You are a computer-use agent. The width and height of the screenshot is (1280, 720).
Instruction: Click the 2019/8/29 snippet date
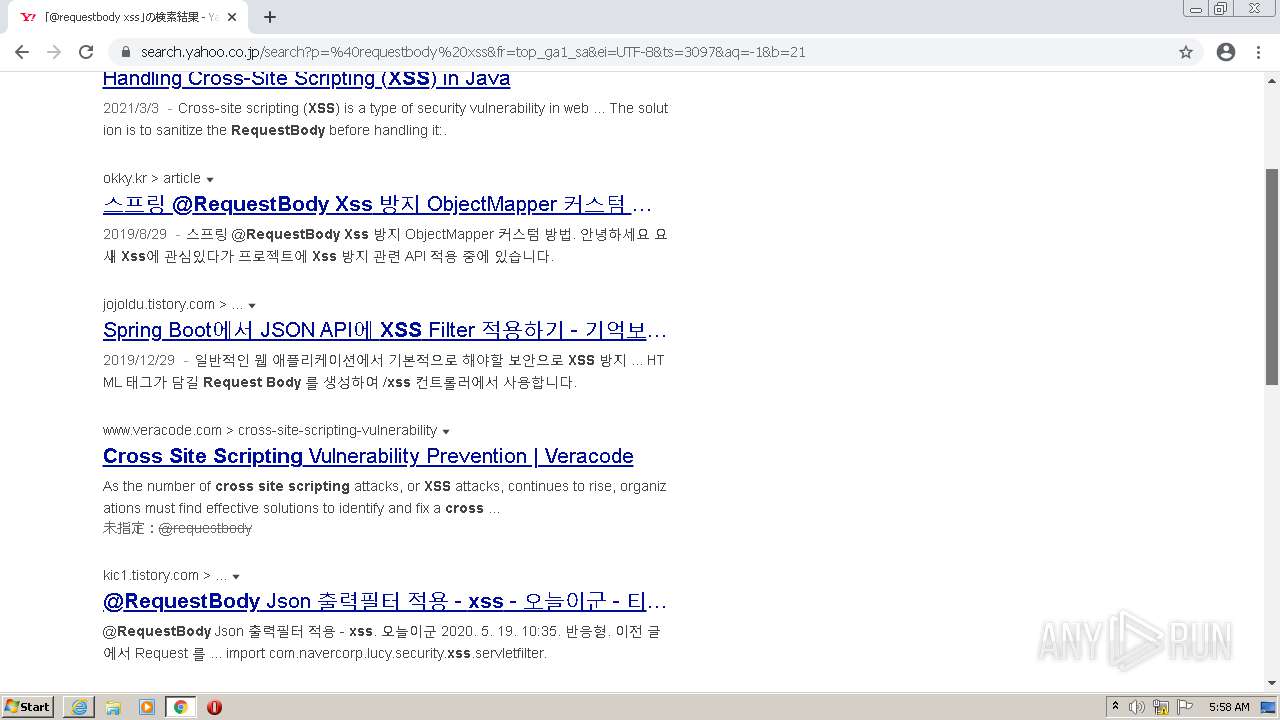tap(135, 234)
